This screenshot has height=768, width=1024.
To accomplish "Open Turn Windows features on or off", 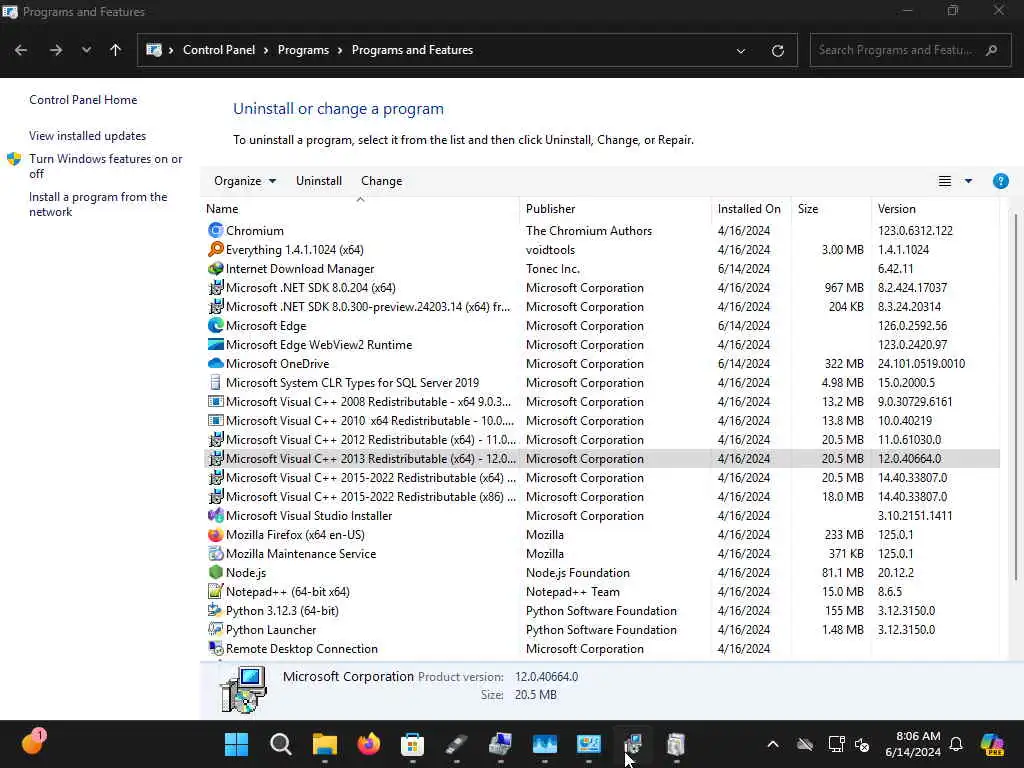I will (x=106, y=166).
